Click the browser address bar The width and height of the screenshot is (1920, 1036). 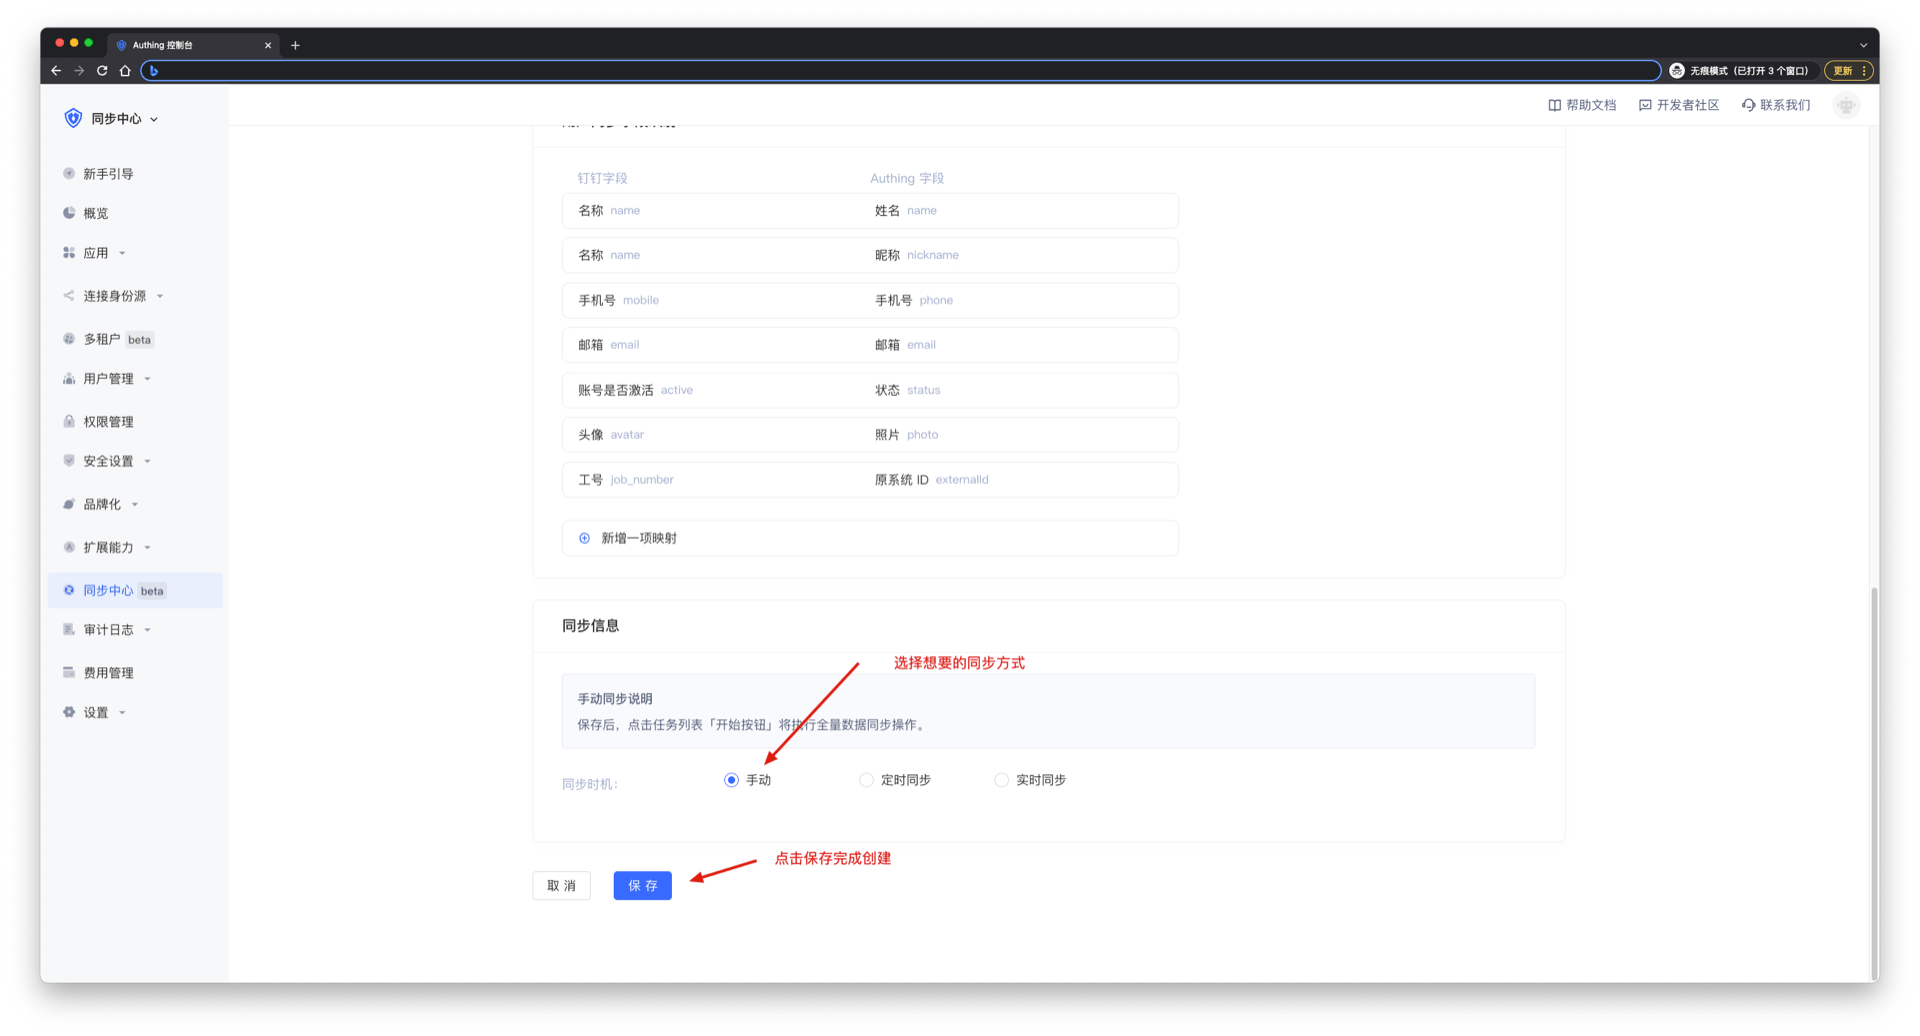[x=900, y=71]
